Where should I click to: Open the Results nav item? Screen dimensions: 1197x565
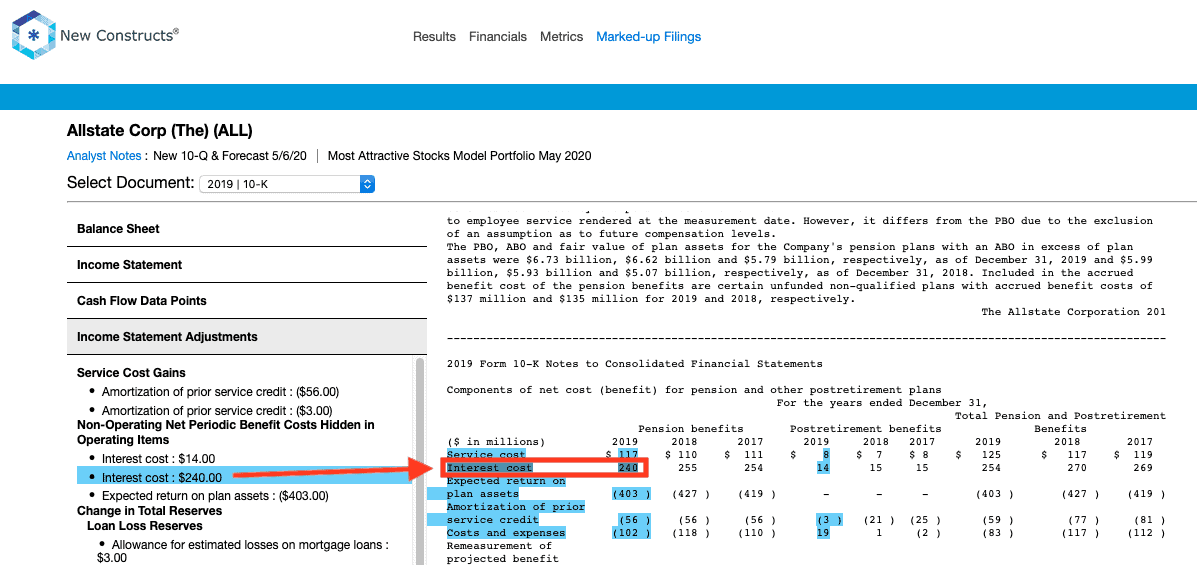tap(434, 37)
